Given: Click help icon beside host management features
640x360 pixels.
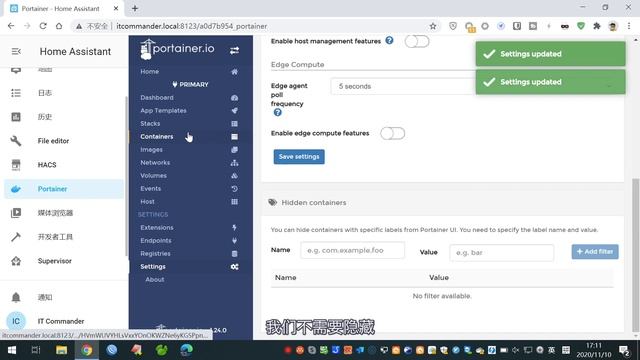Looking at the screenshot, I should [x=389, y=40].
